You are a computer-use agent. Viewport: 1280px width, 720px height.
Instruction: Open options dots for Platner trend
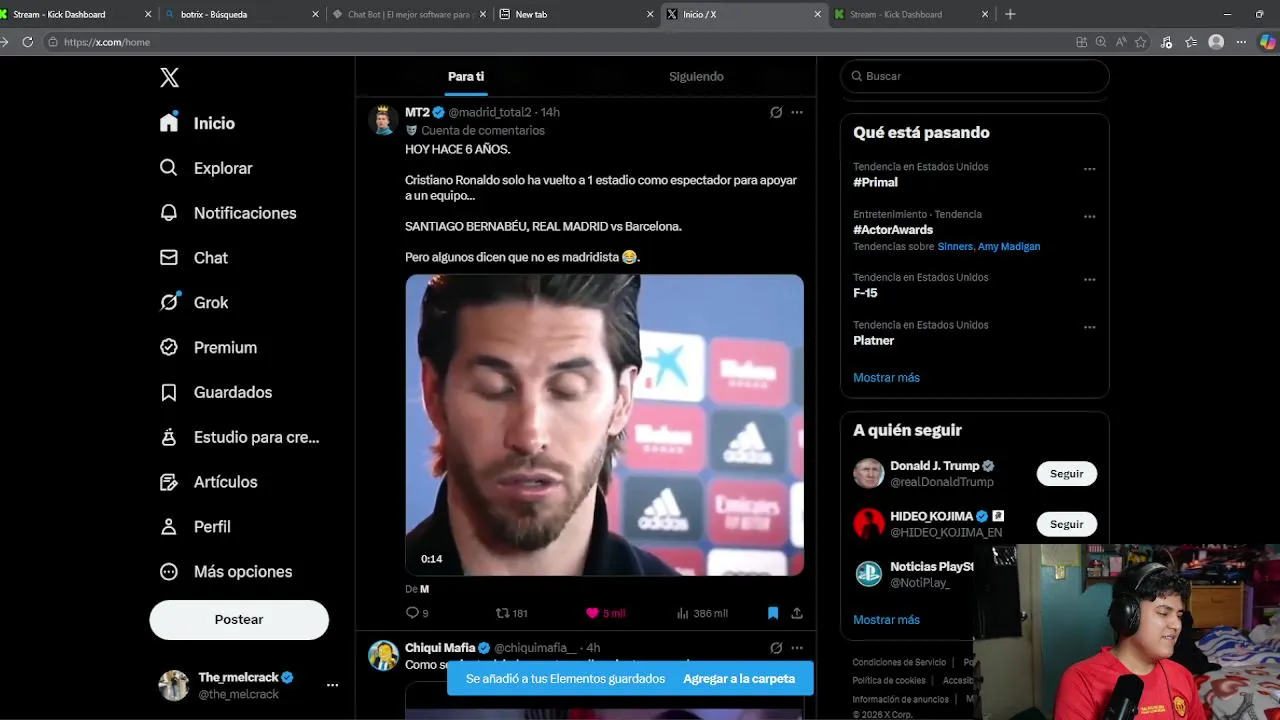tap(1089, 327)
